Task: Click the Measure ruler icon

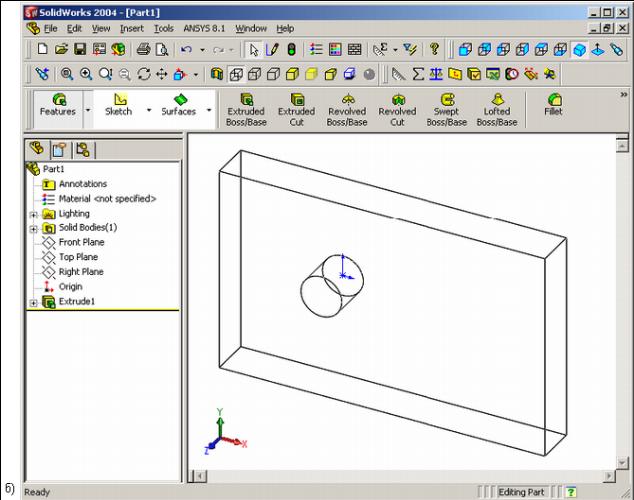Action: coord(399,74)
